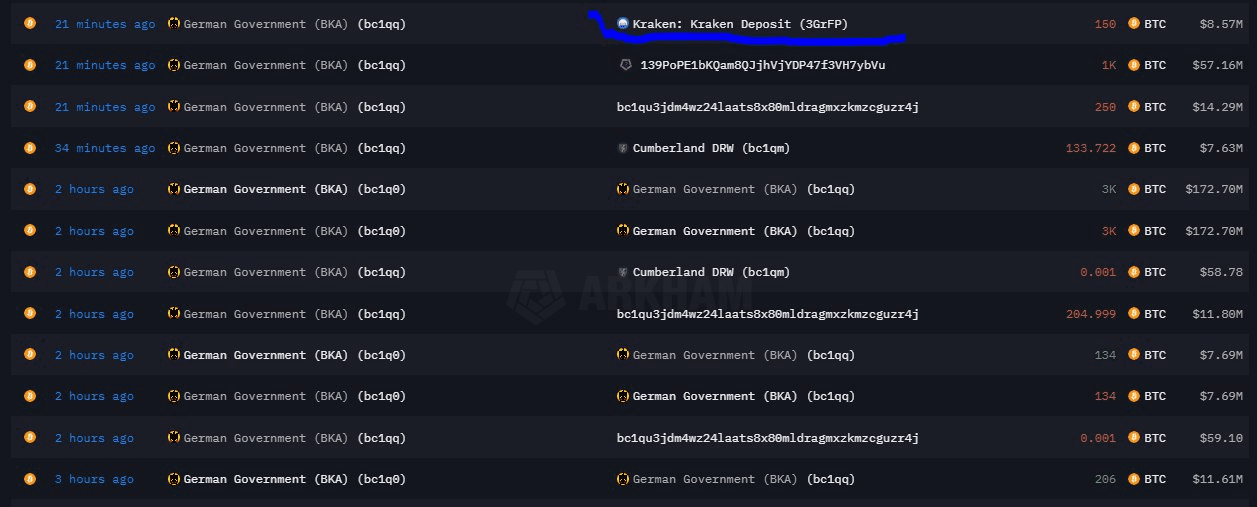Click the 133.722 amount value
The width and height of the screenshot is (1257, 507).
click(1091, 148)
